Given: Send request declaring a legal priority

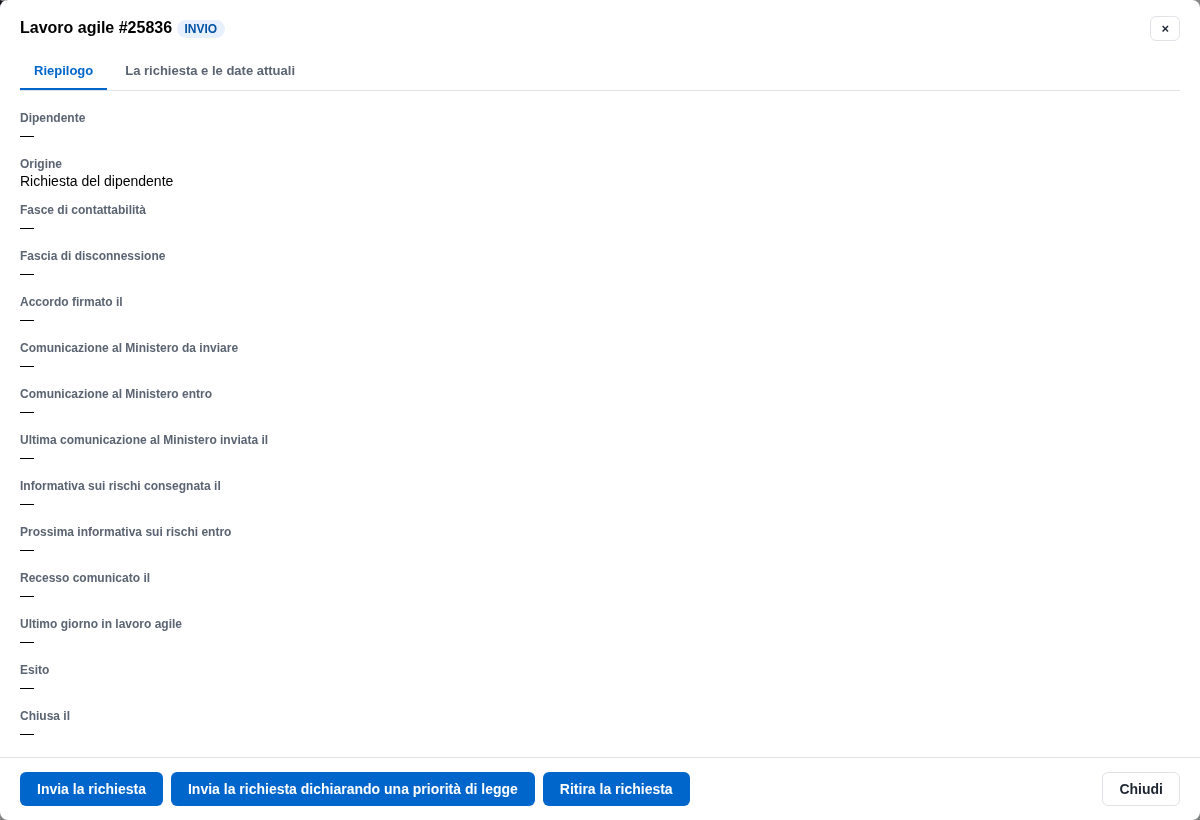Looking at the screenshot, I should pos(353,789).
